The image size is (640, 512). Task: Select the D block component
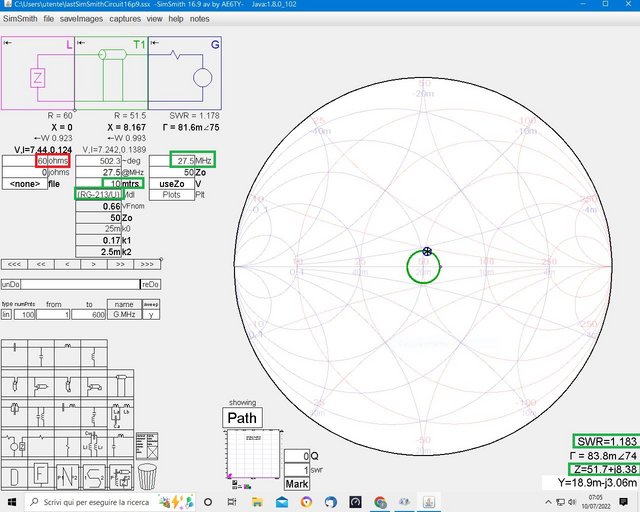15,476
